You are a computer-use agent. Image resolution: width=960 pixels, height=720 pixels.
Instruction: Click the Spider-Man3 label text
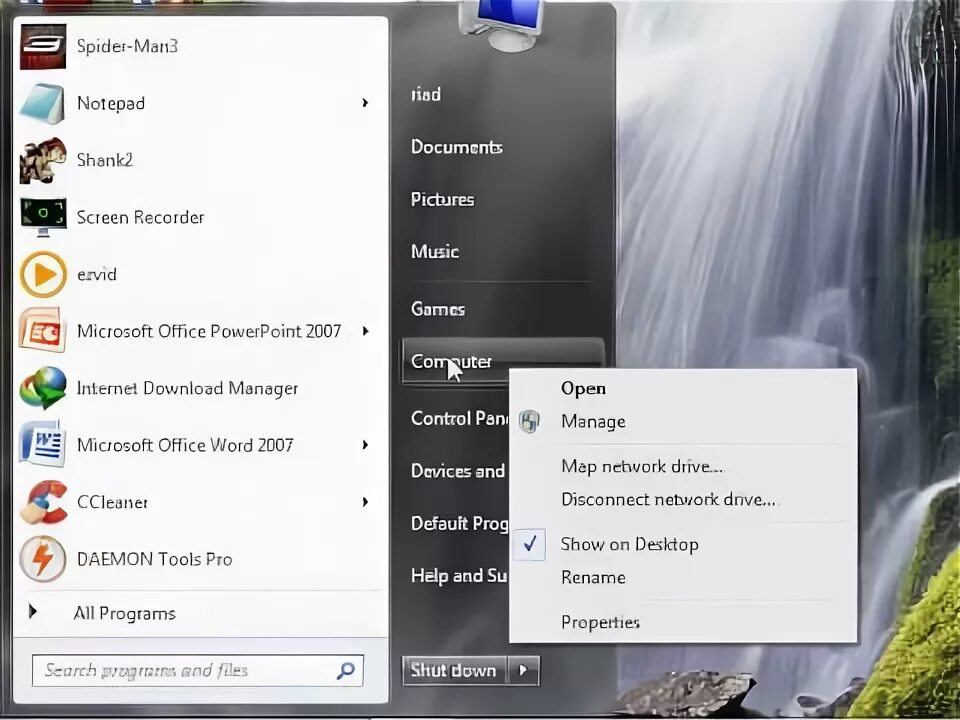[x=127, y=46]
